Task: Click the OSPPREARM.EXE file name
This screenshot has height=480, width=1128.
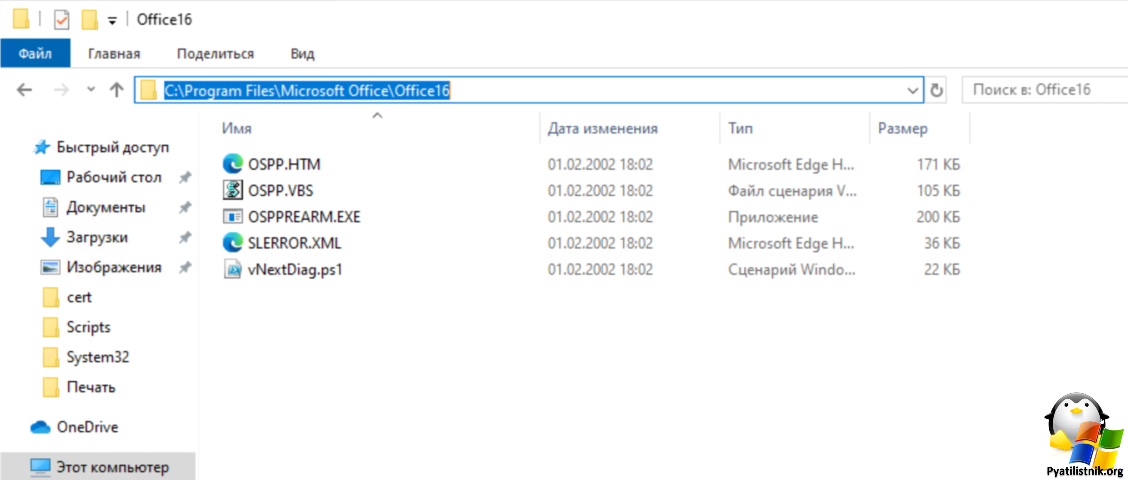Action: tap(304, 217)
